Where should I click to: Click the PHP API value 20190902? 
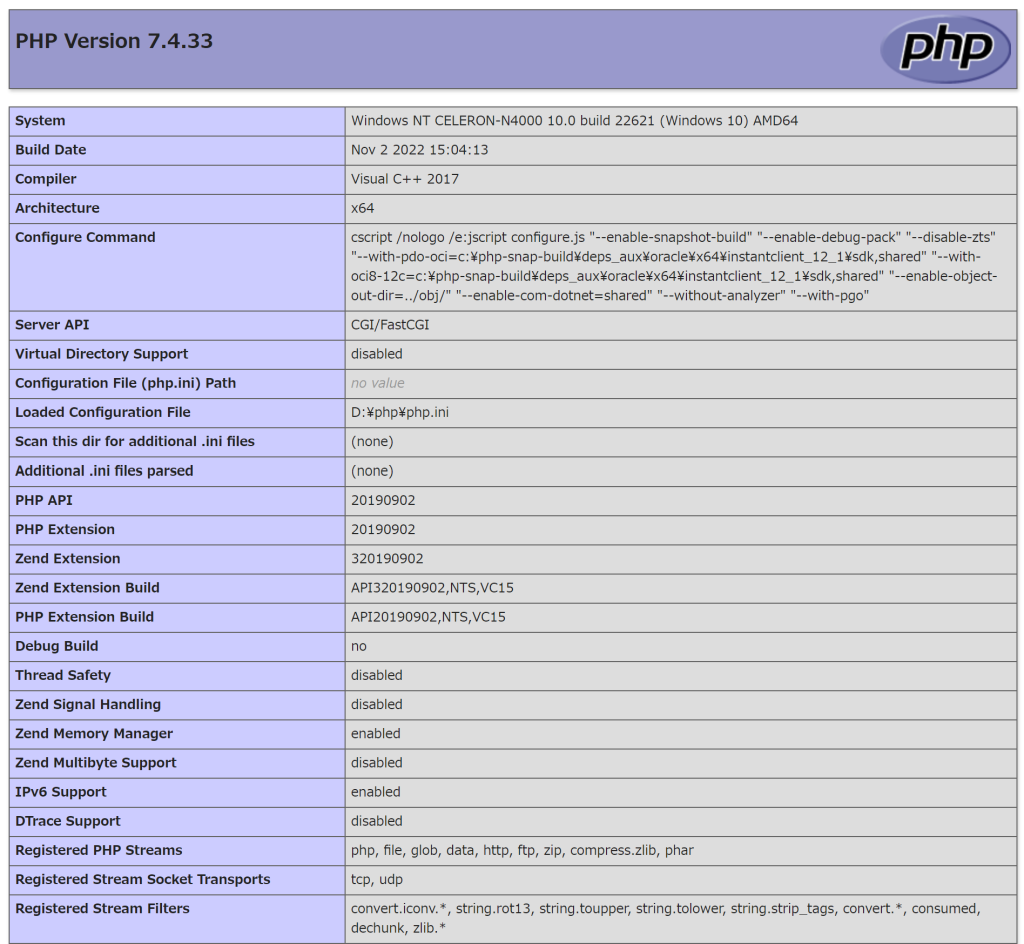pyautogui.click(x=383, y=501)
